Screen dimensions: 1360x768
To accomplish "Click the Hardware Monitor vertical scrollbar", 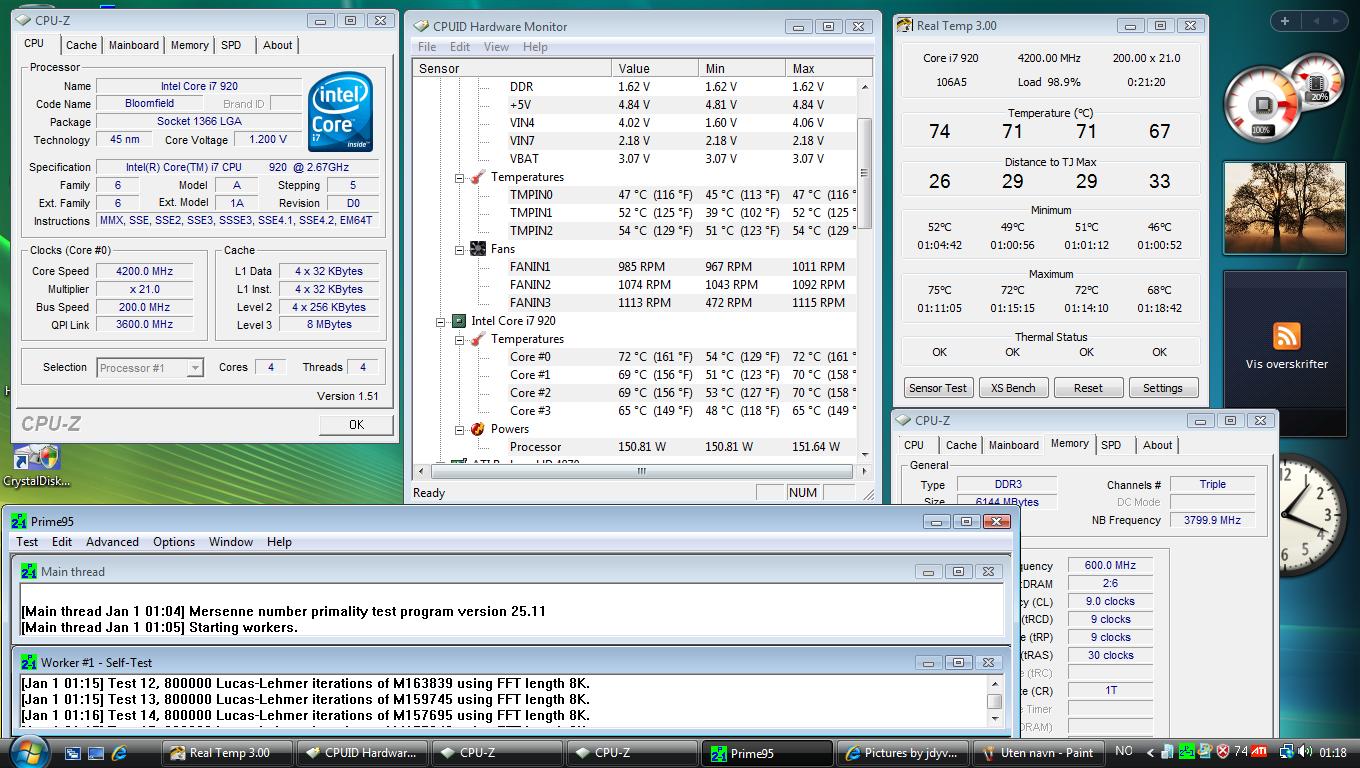I will [x=865, y=176].
